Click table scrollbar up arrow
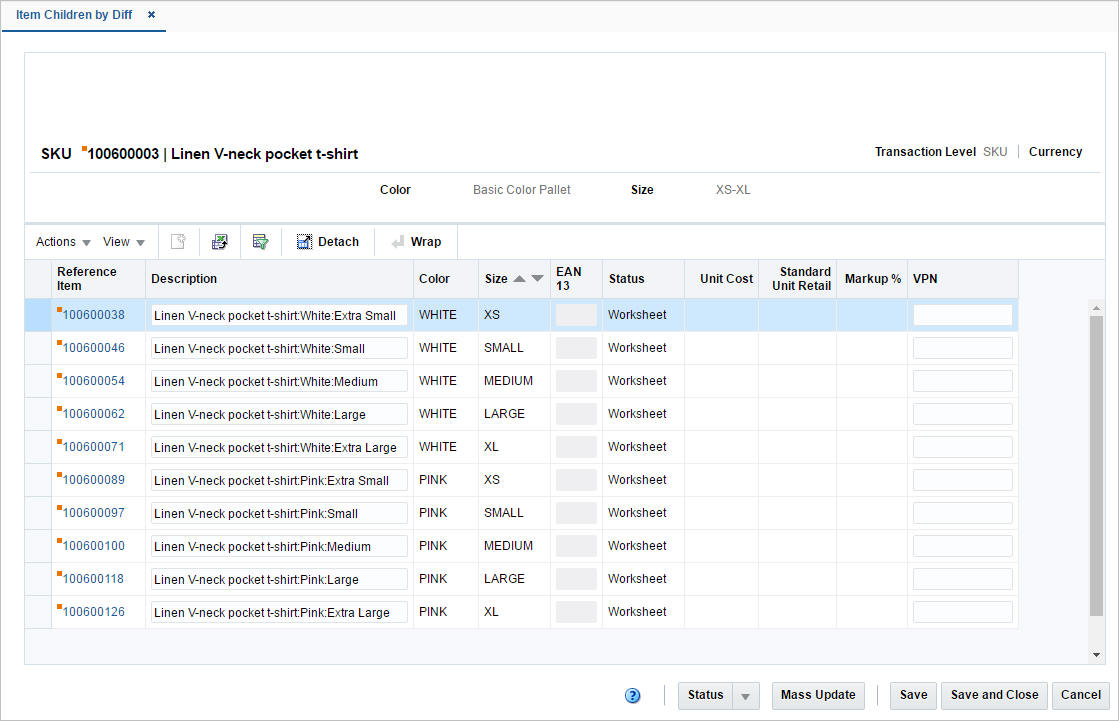Viewport: 1119px width, 721px height. (x=1096, y=308)
